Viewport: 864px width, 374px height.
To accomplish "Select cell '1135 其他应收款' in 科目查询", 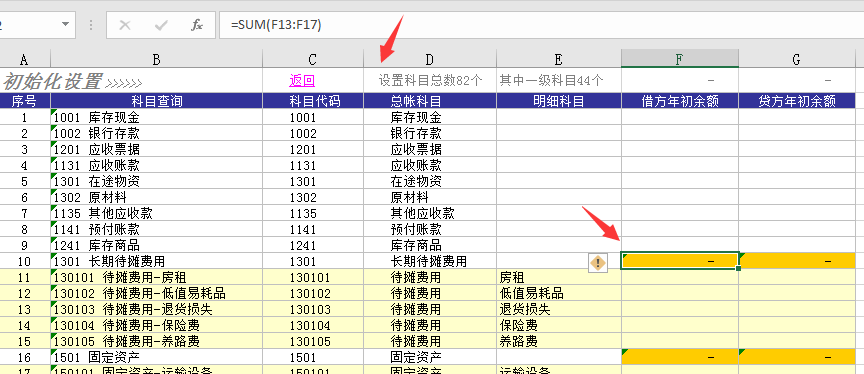I will click(156, 213).
